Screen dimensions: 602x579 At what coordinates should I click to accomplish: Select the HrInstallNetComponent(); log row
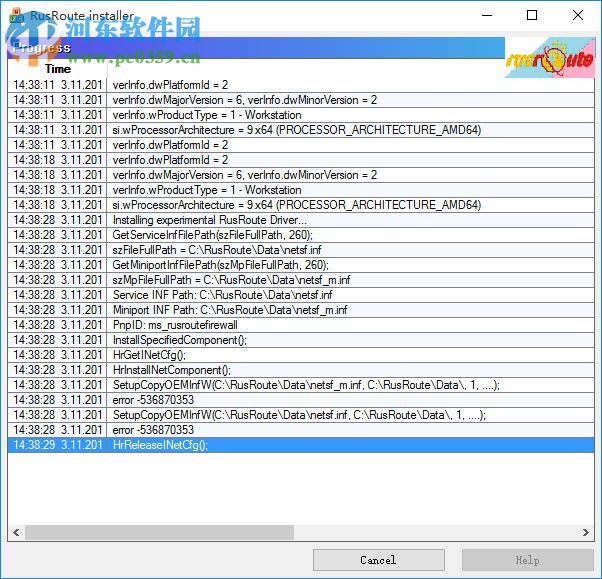click(301, 370)
